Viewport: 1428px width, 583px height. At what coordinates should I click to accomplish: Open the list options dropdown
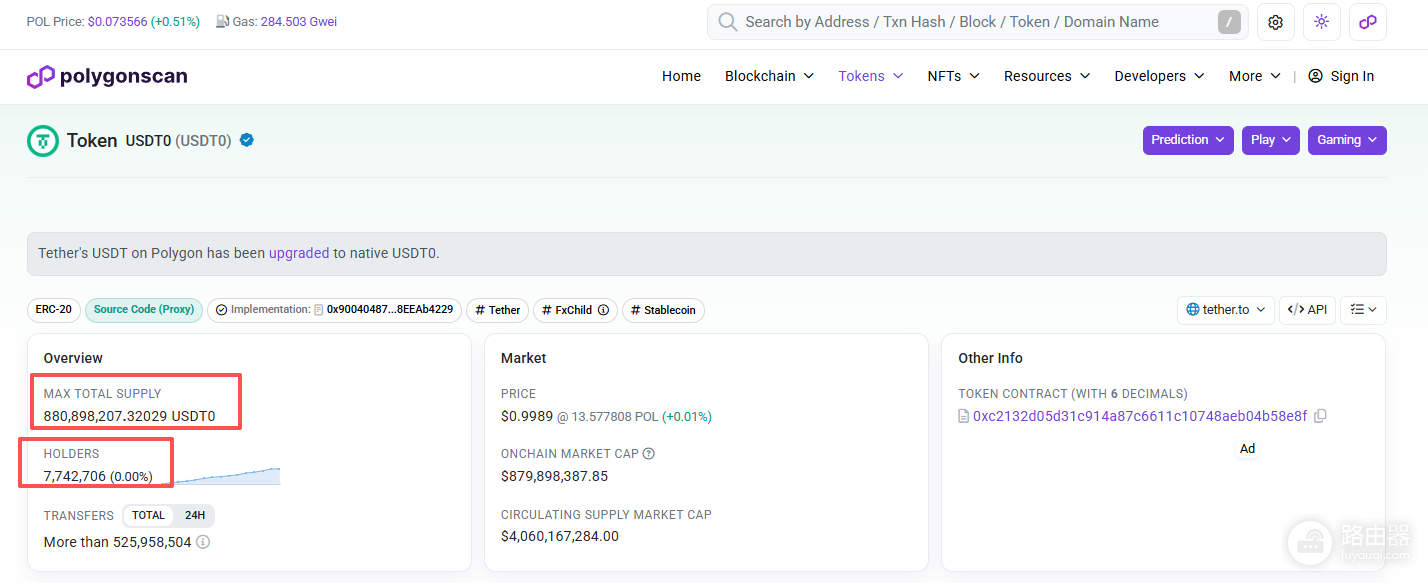pos(1363,310)
